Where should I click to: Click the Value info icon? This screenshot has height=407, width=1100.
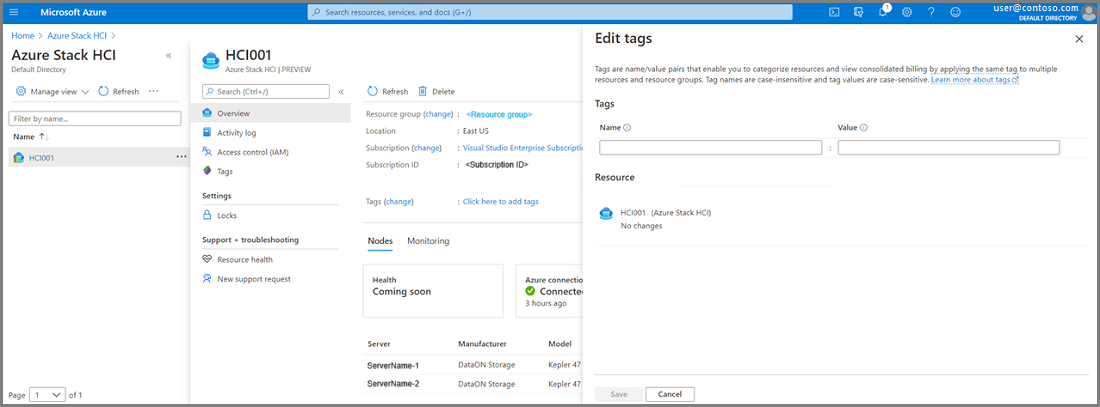[864, 128]
